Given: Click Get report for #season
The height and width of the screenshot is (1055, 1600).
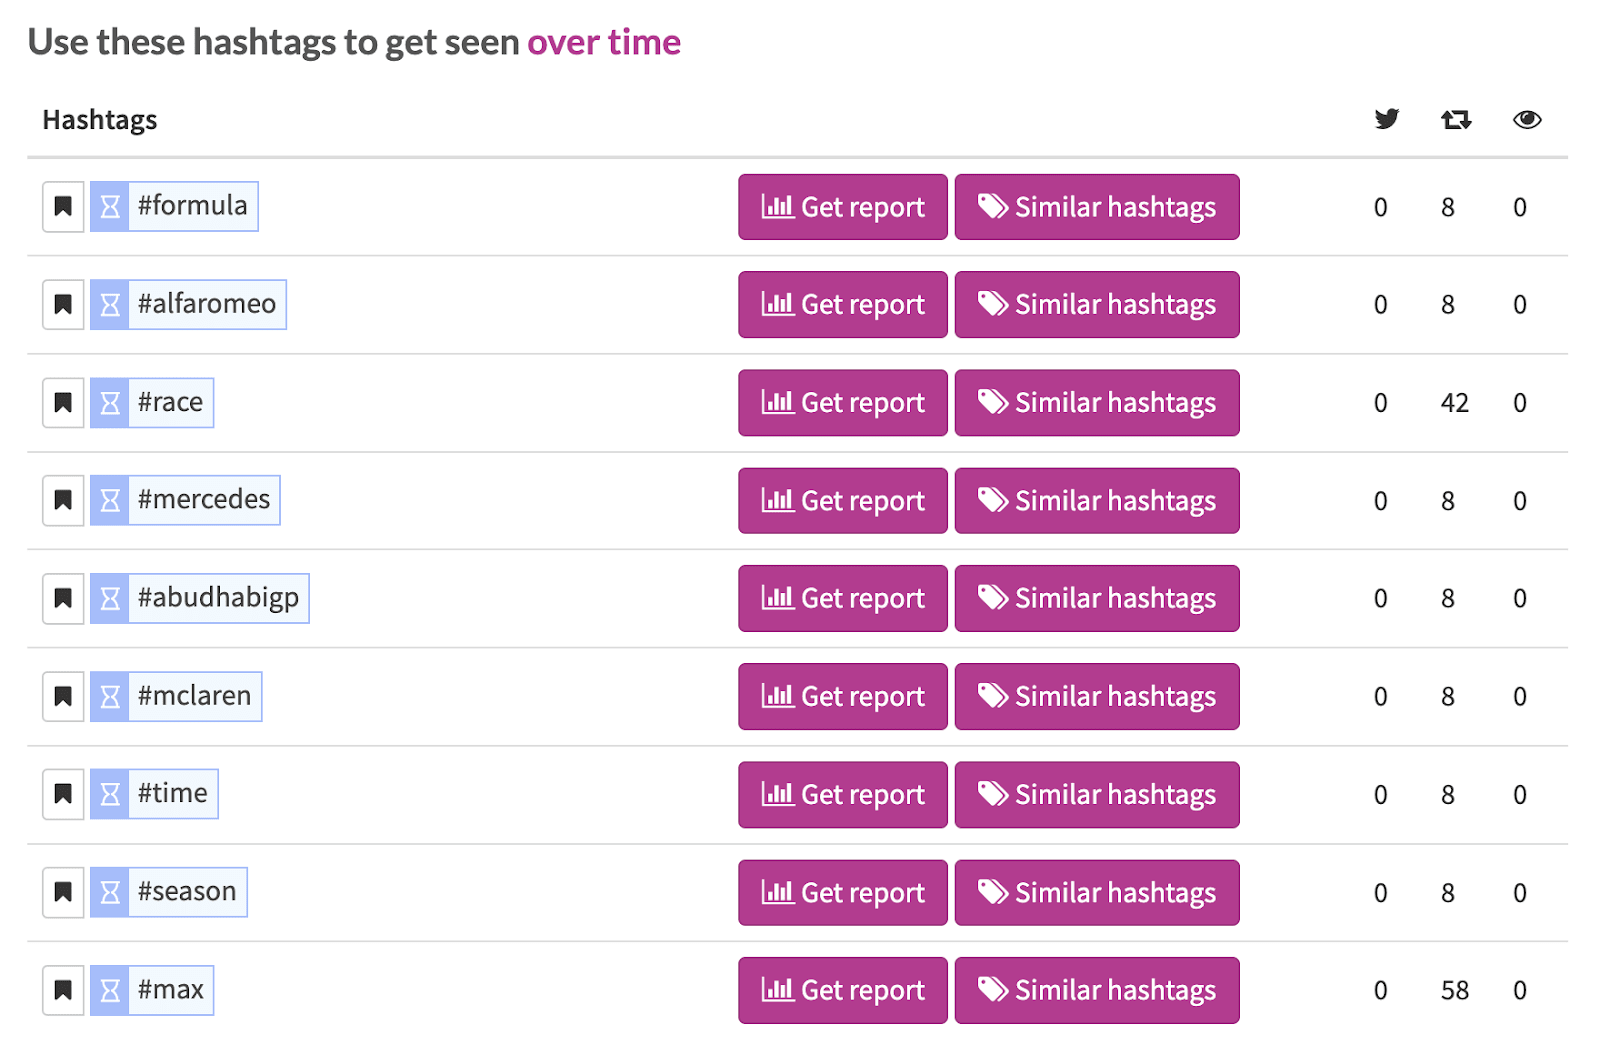Looking at the screenshot, I should pyautogui.click(x=842, y=891).
